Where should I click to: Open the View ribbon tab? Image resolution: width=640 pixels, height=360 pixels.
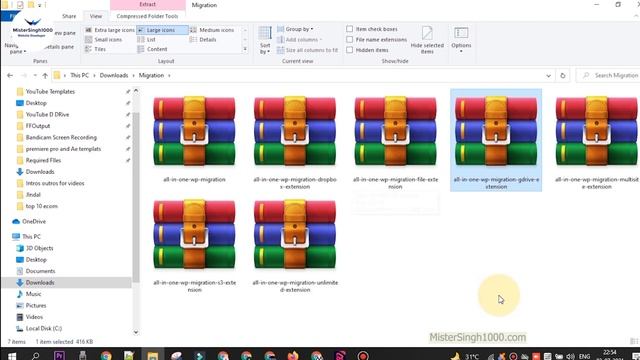pyautogui.click(x=96, y=16)
